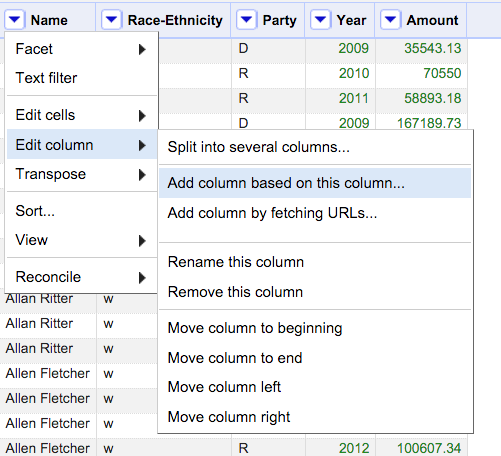The width and height of the screenshot is (501, 456).
Task: Select Move column right
Action: coord(315,417)
